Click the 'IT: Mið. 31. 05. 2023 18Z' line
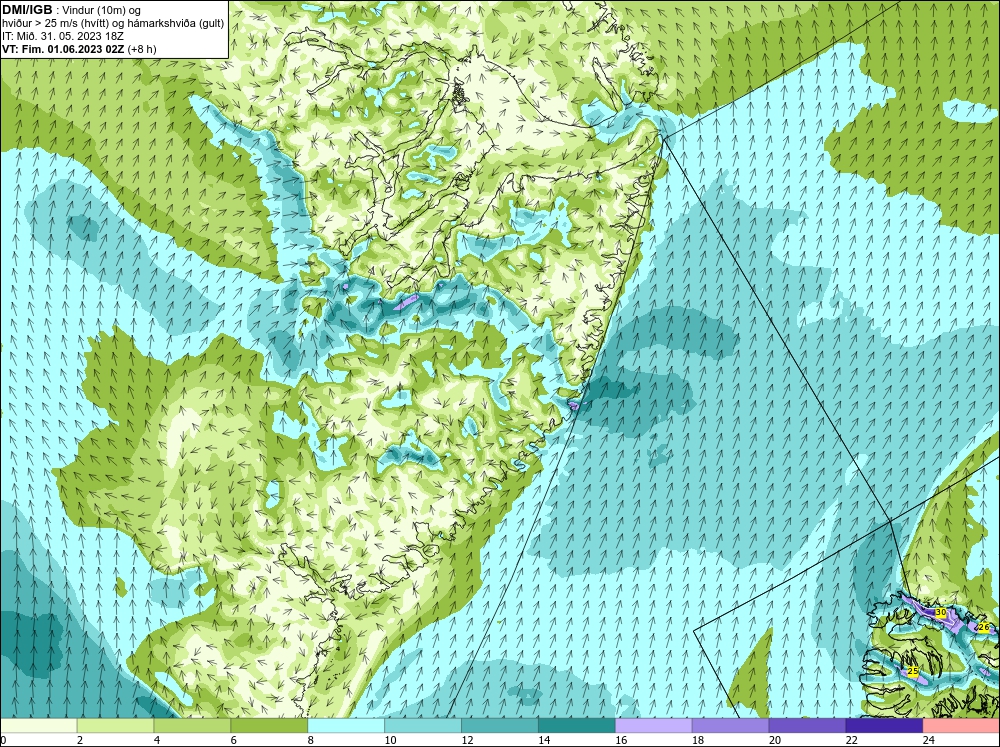Screen dimensions: 1000x747 (62, 36)
